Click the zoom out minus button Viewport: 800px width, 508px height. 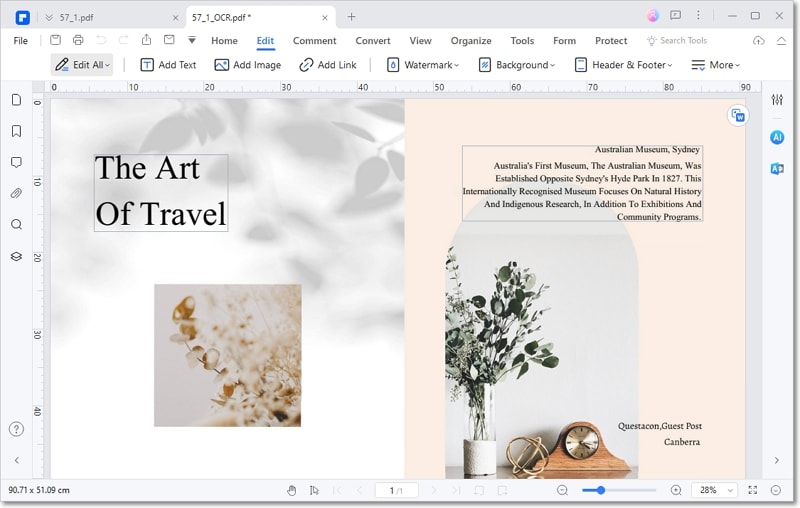pyautogui.click(x=562, y=491)
